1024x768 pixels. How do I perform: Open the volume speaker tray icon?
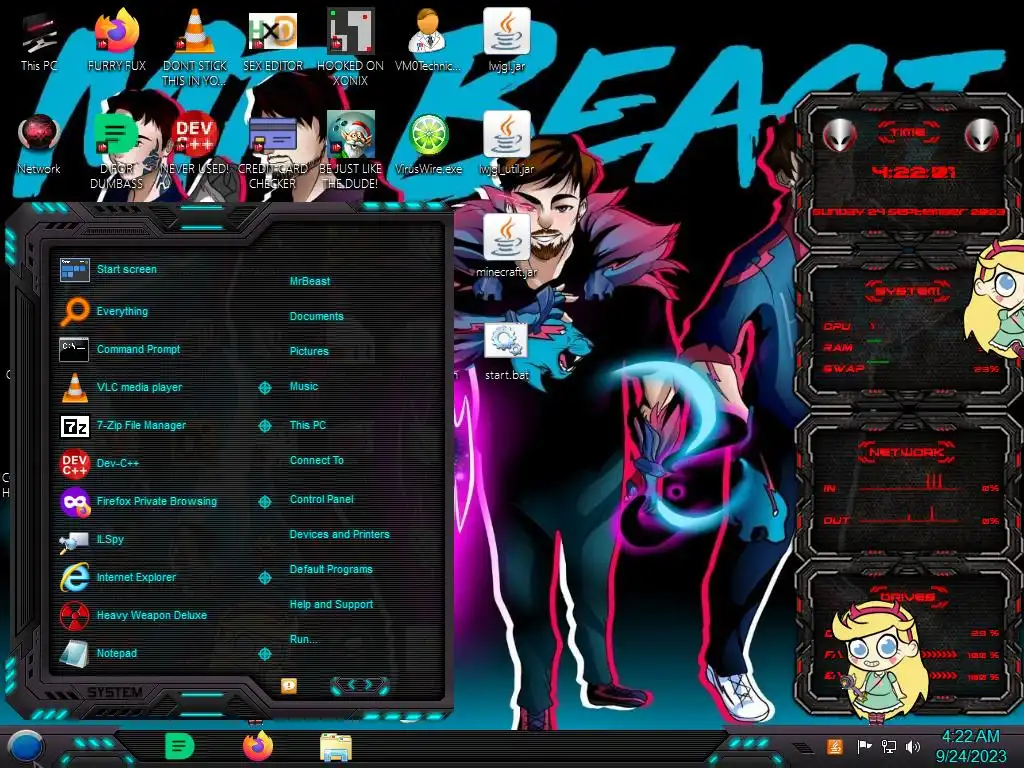[913, 746]
